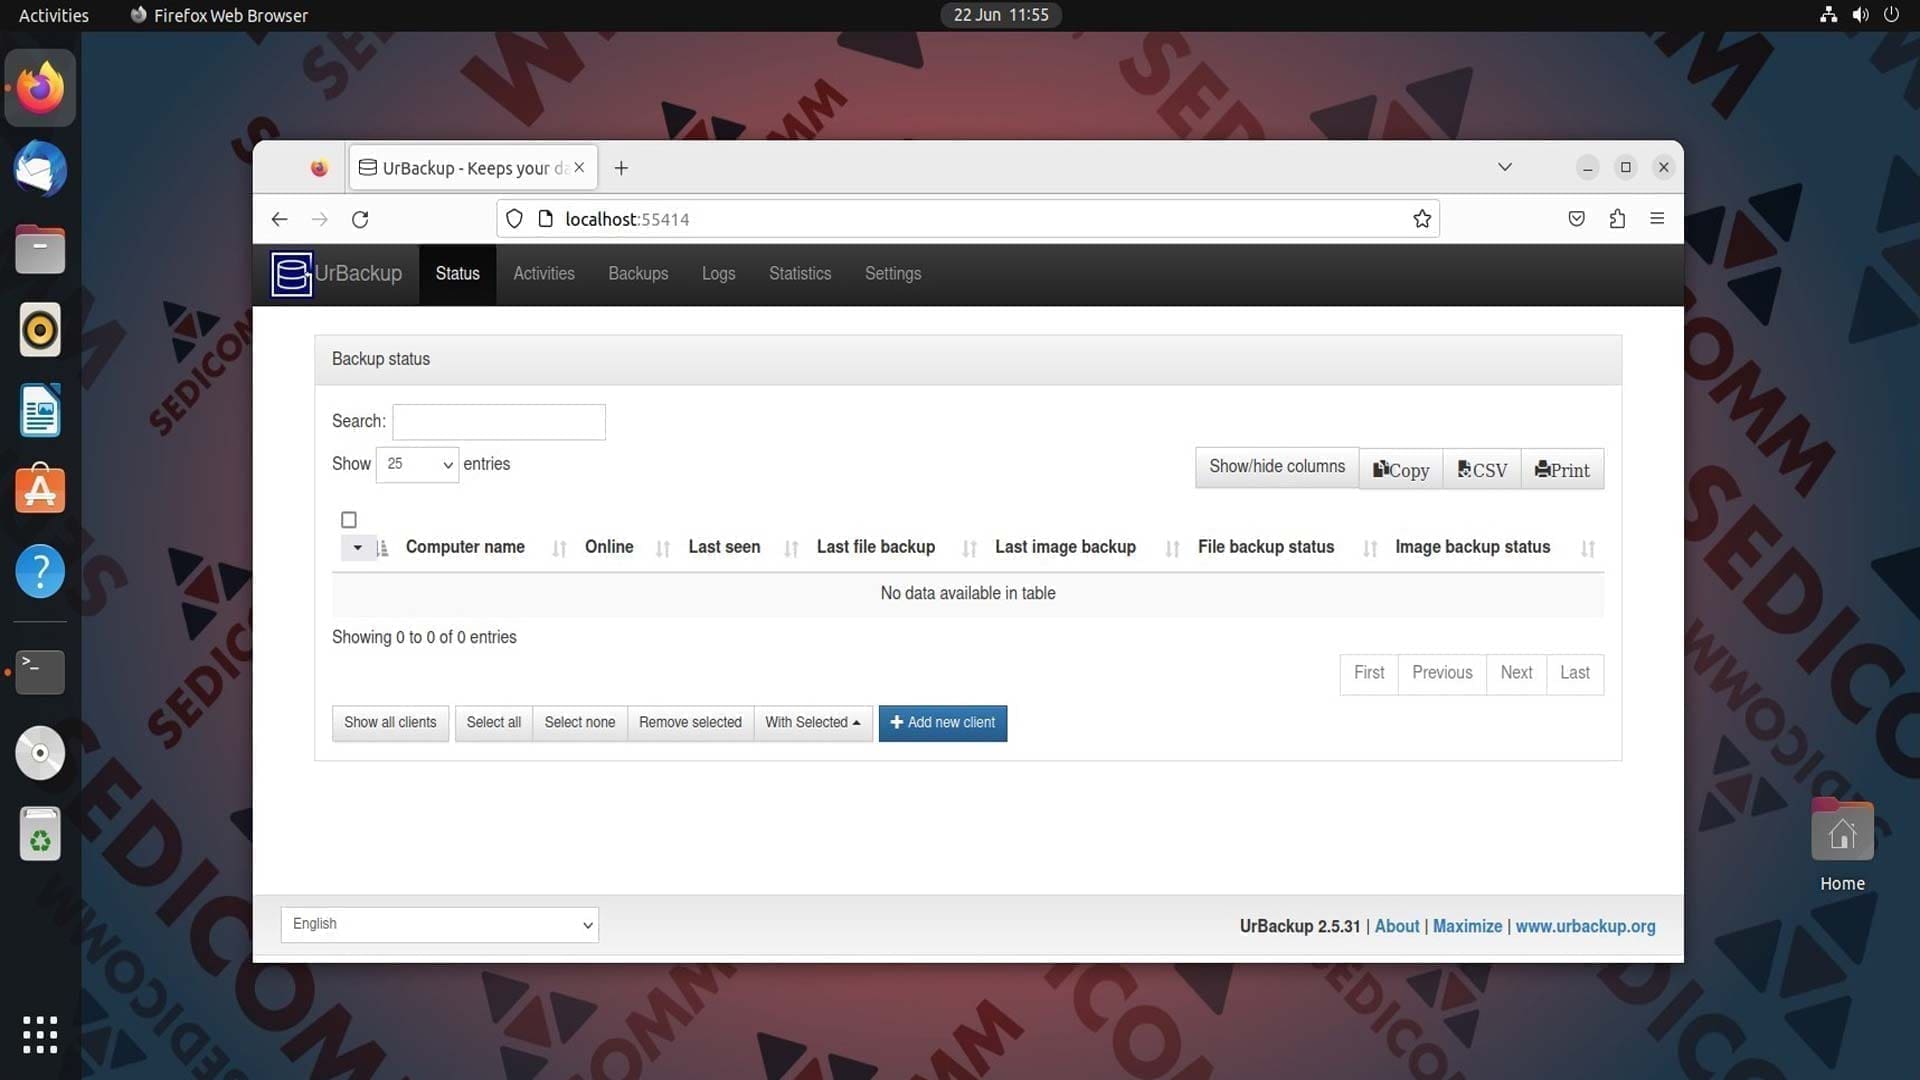Open the shield site protection icon
This screenshot has width=1920, height=1080.
(514, 219)
